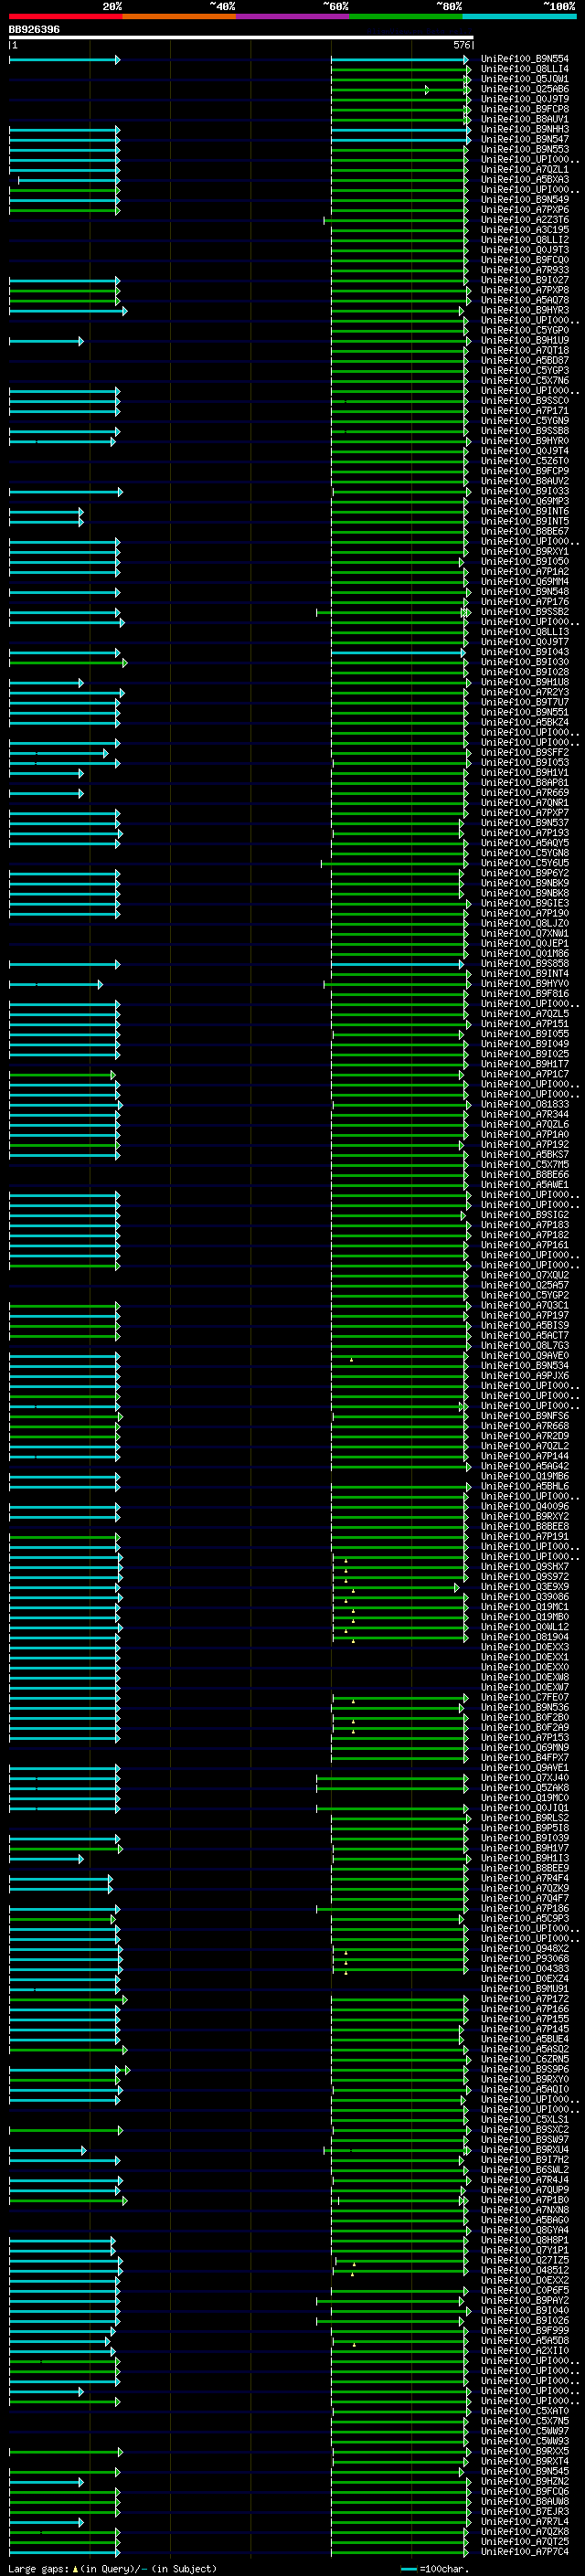Open hit UniRef100_B9SSC0
585x2576 pixels.
525,401
